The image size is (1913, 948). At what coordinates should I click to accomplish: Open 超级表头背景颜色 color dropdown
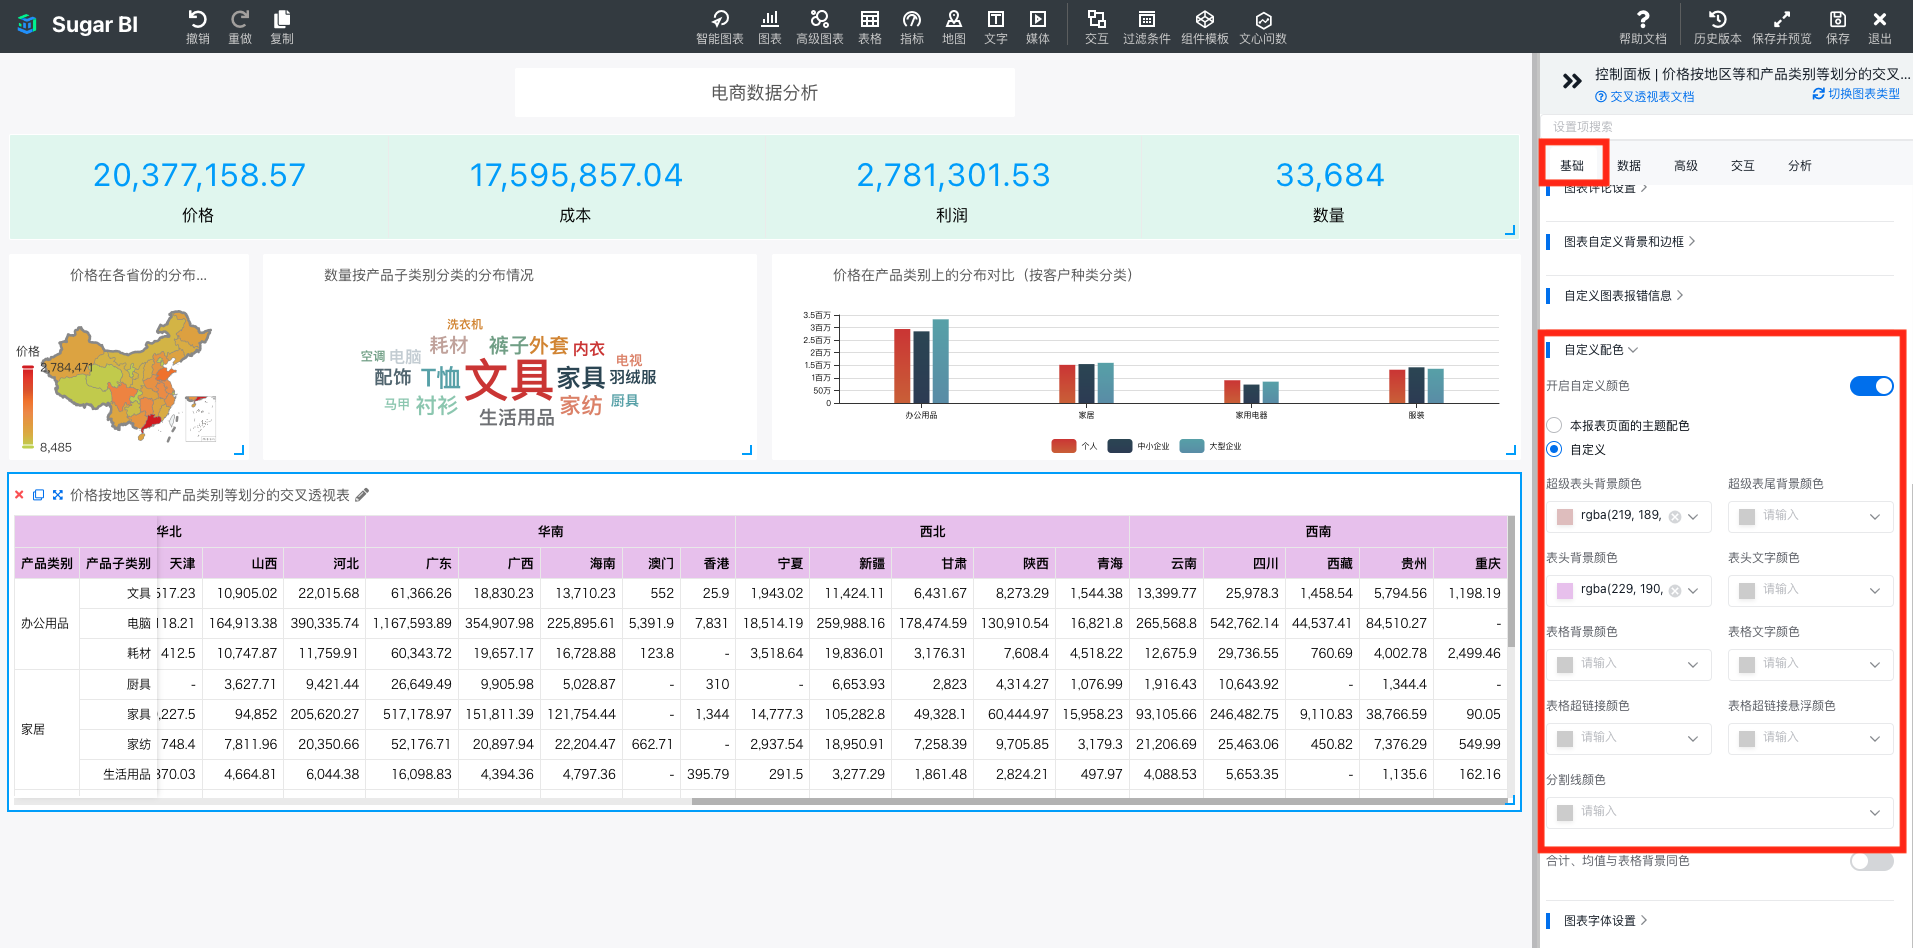(1693, 517)
